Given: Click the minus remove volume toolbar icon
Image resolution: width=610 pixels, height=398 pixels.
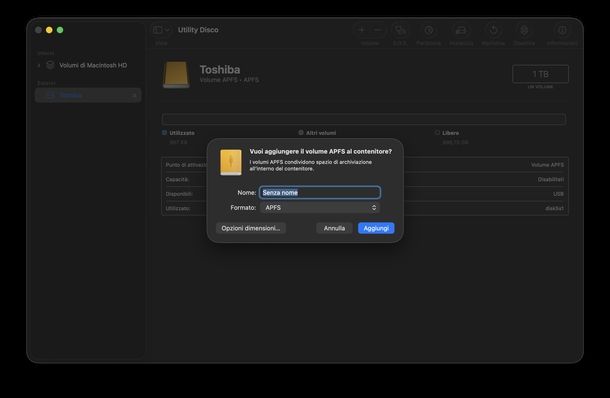Looking at the screenshot, I should 377,30.
